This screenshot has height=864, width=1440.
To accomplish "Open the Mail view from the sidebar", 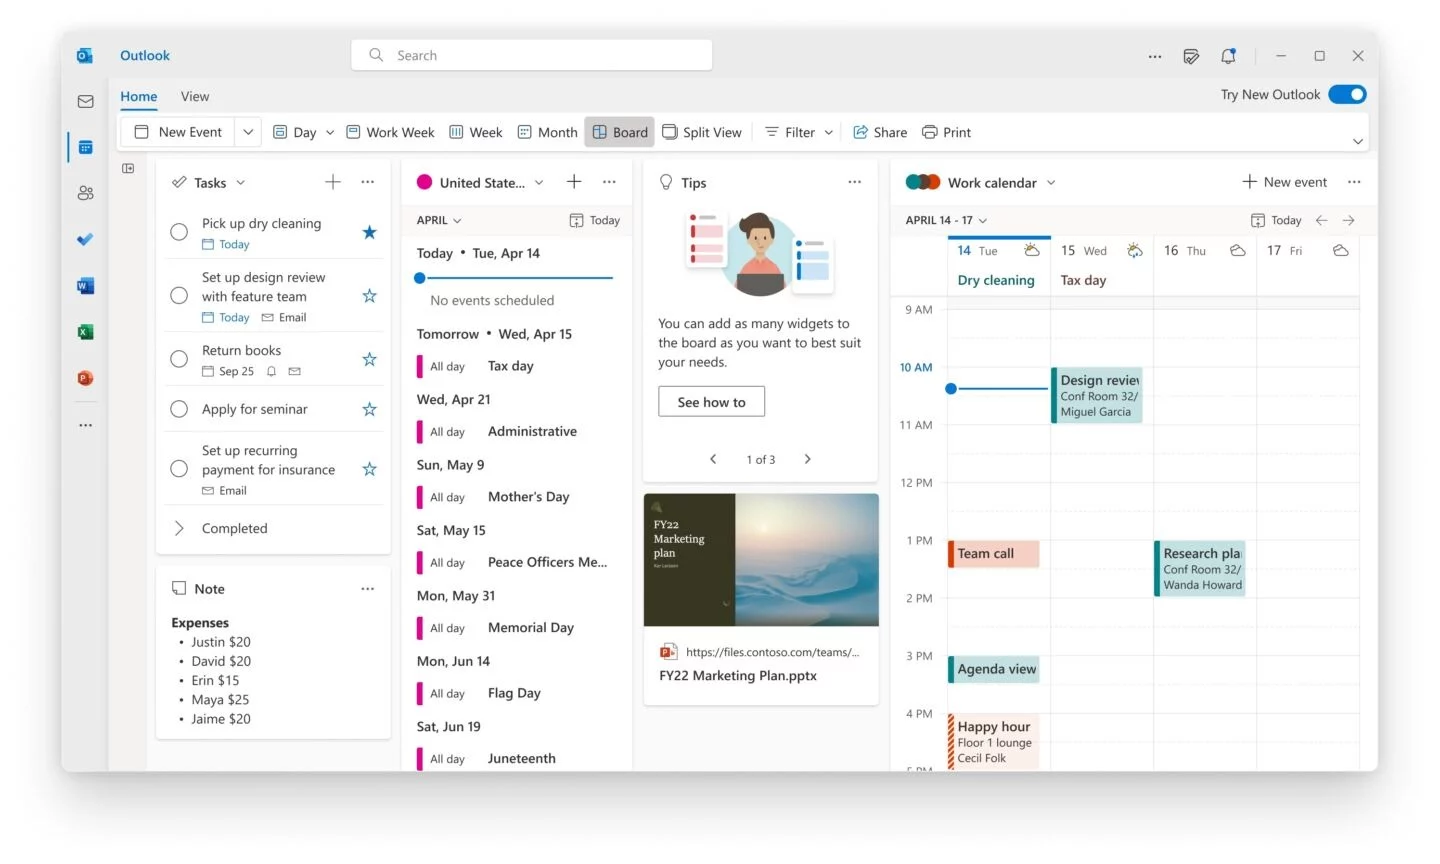I will point(85,101).
